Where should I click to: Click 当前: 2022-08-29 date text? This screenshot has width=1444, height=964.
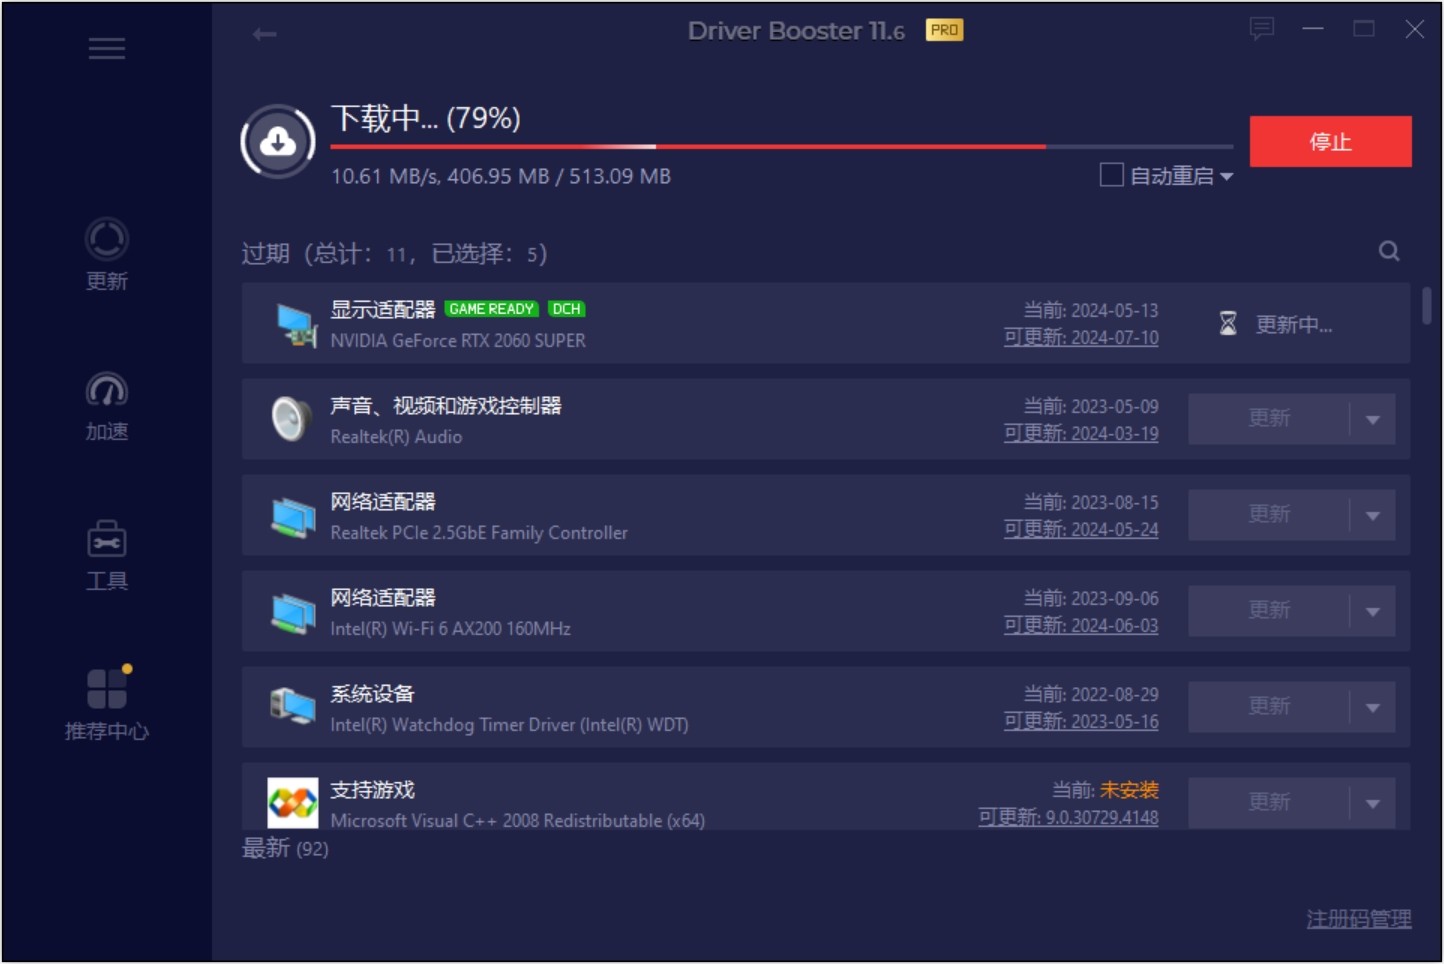click(1091, 695)
